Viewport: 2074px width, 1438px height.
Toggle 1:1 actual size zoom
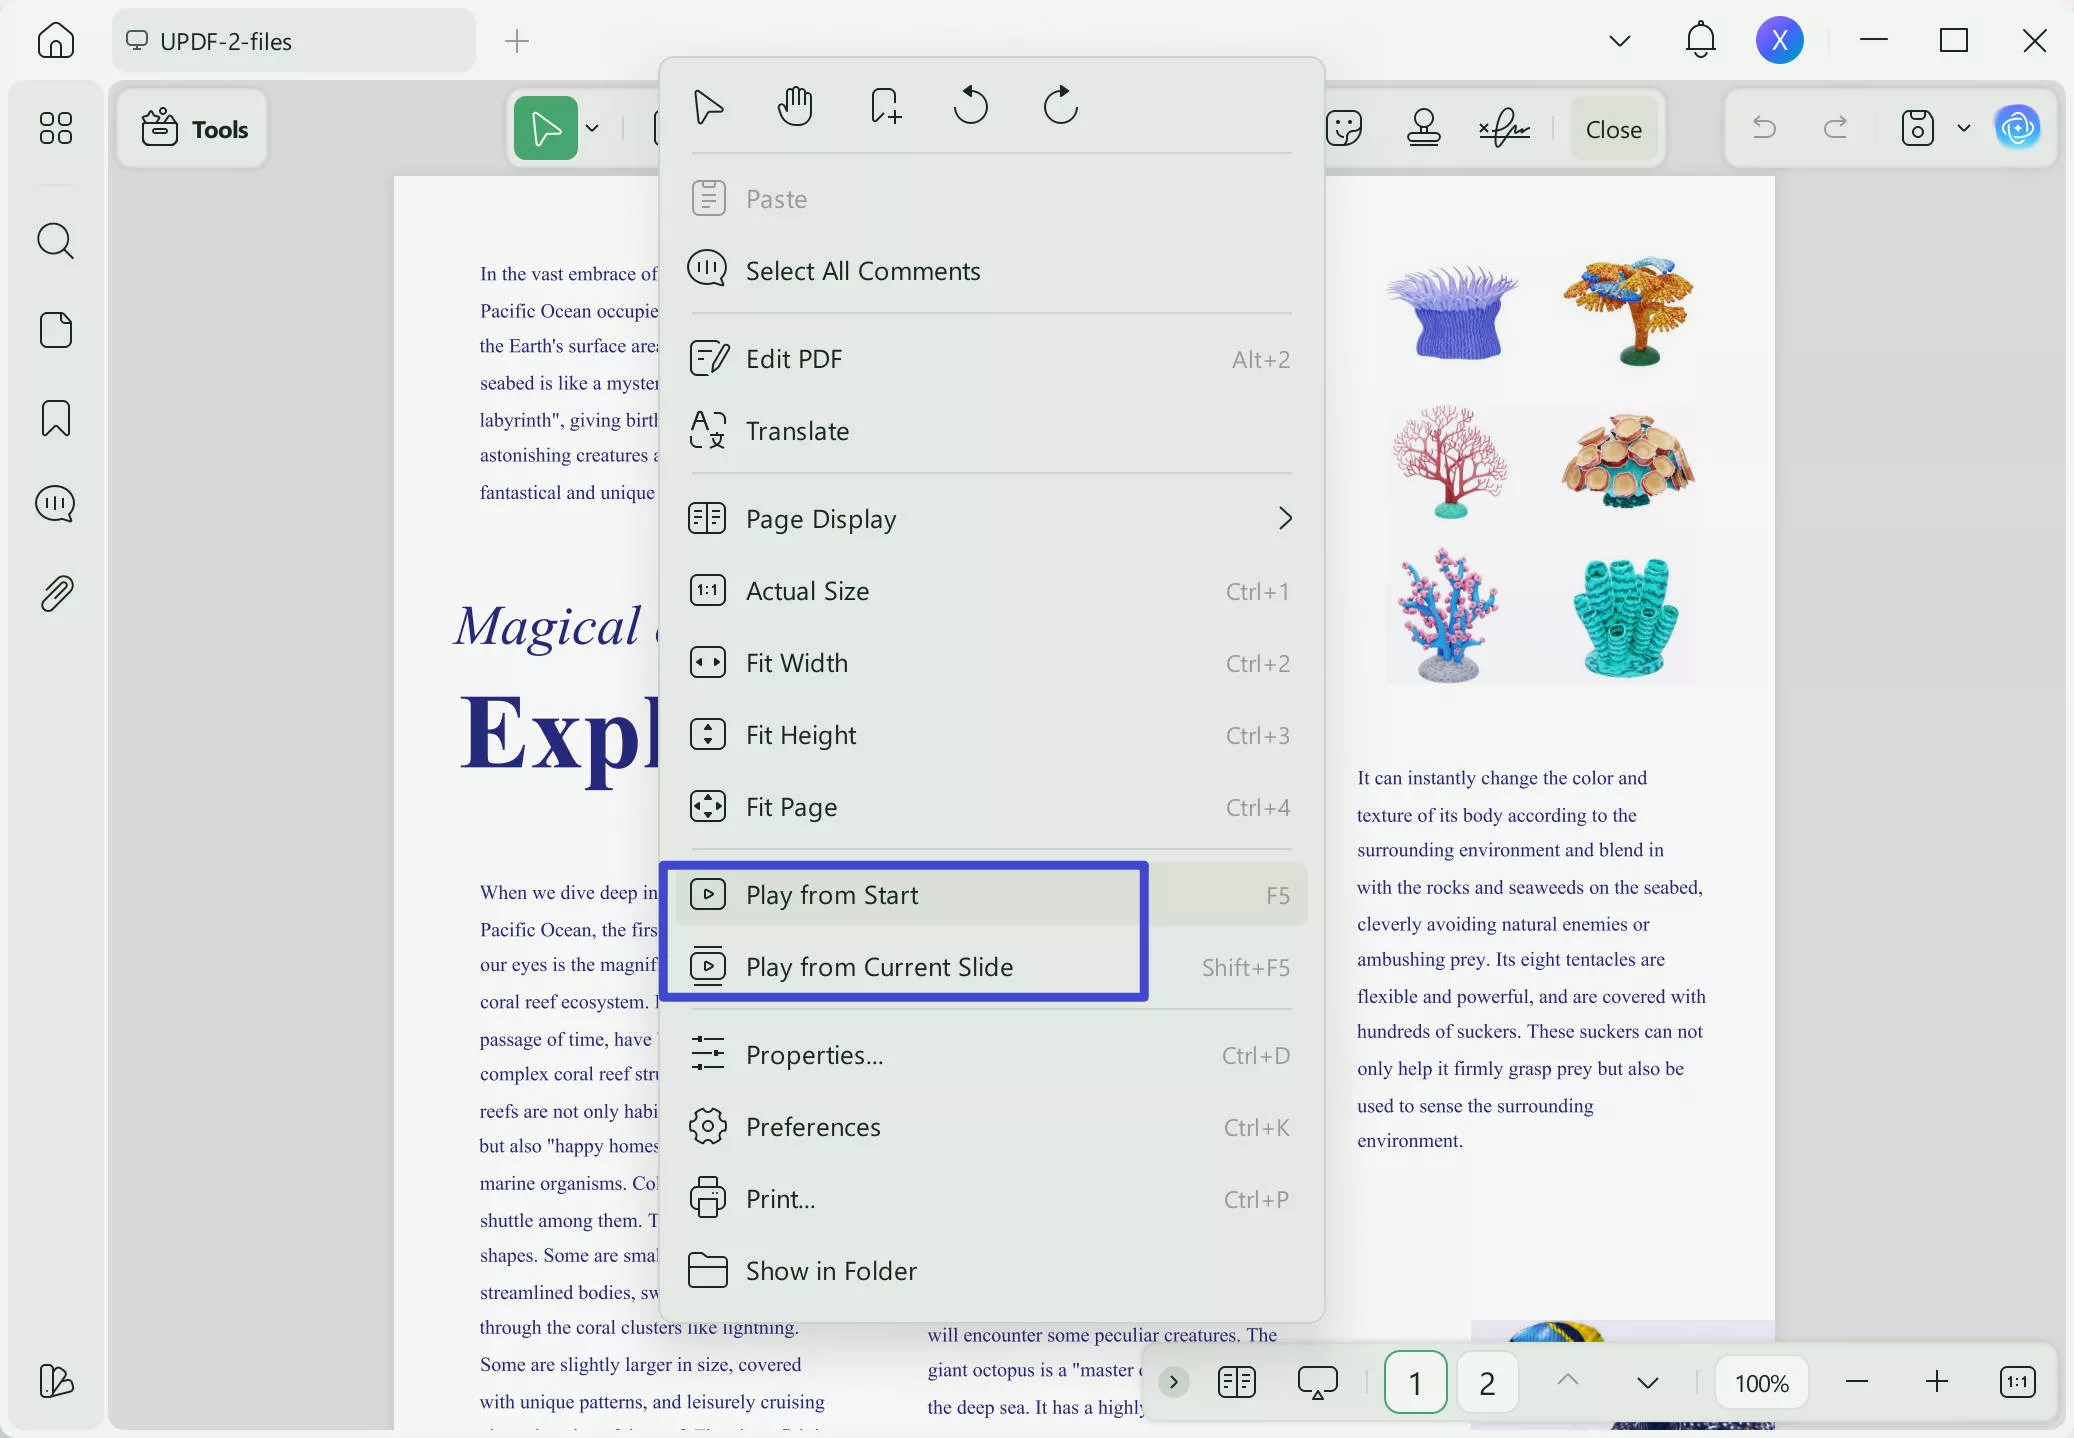tap(2018, 1382)
